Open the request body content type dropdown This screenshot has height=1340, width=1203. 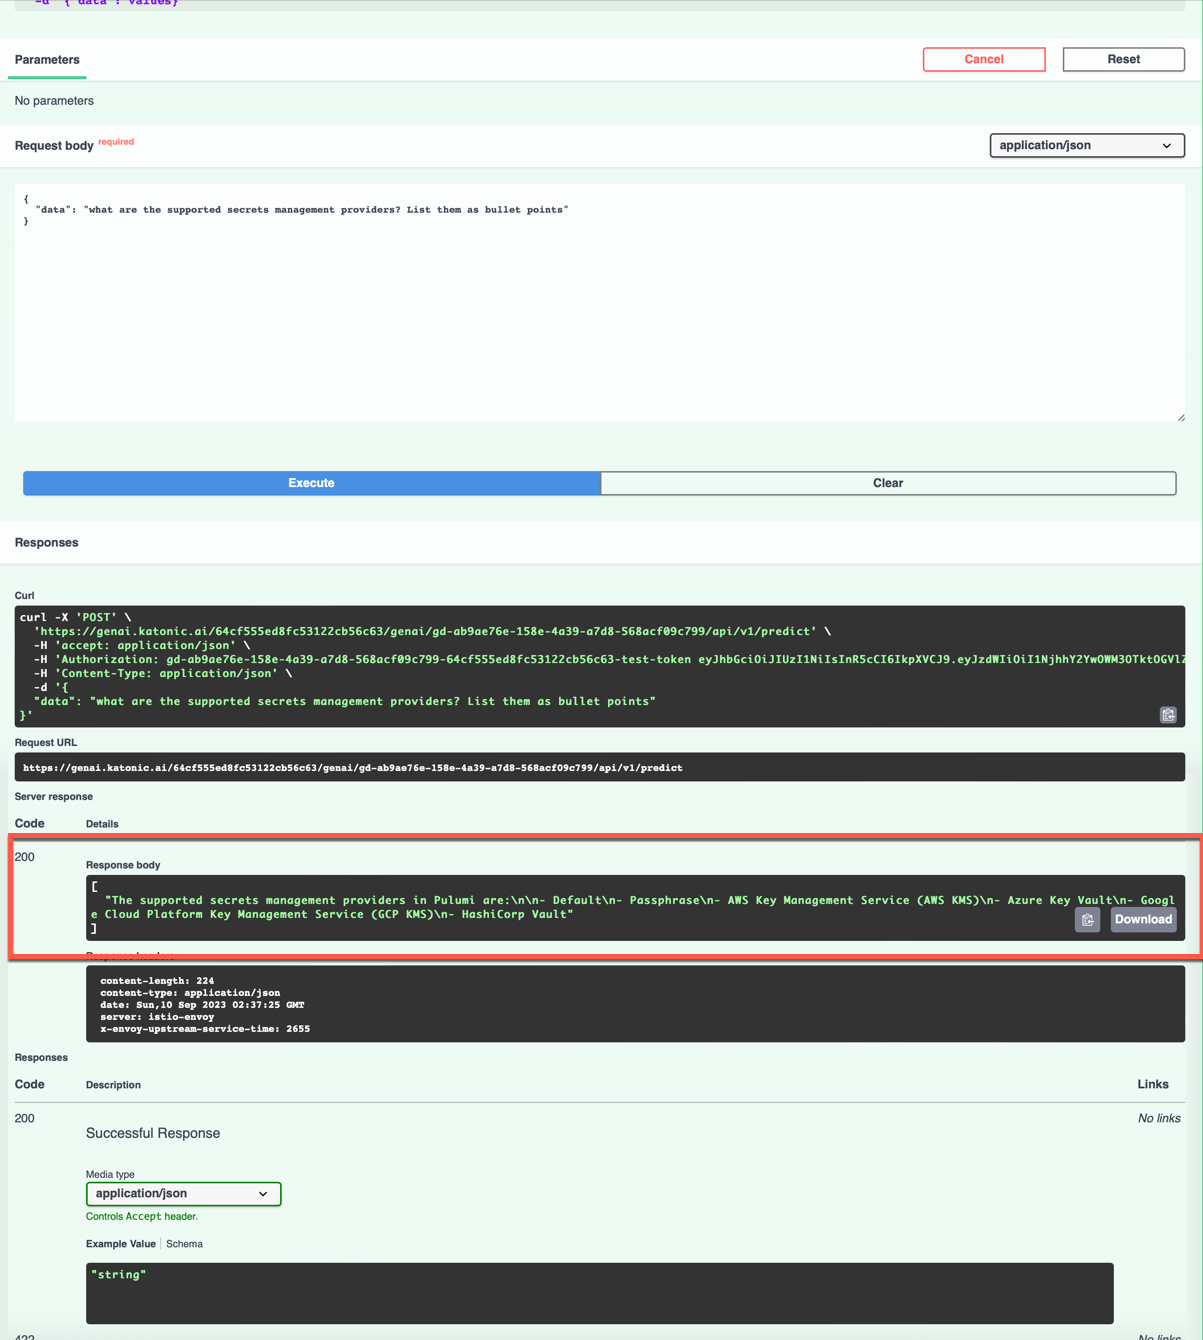(x=1087, y=145)
